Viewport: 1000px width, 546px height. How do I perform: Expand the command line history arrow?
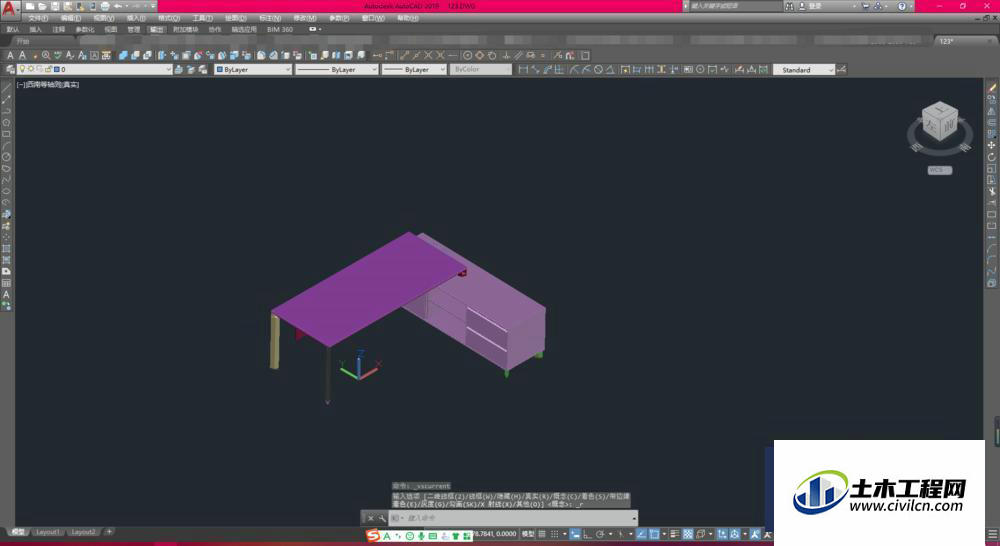[x=634, y=518]
